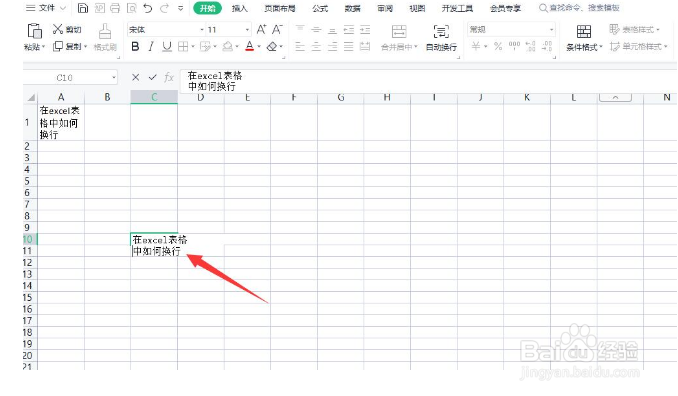Switch to the Start (开始) tab
678x396 pixels.
208,8
